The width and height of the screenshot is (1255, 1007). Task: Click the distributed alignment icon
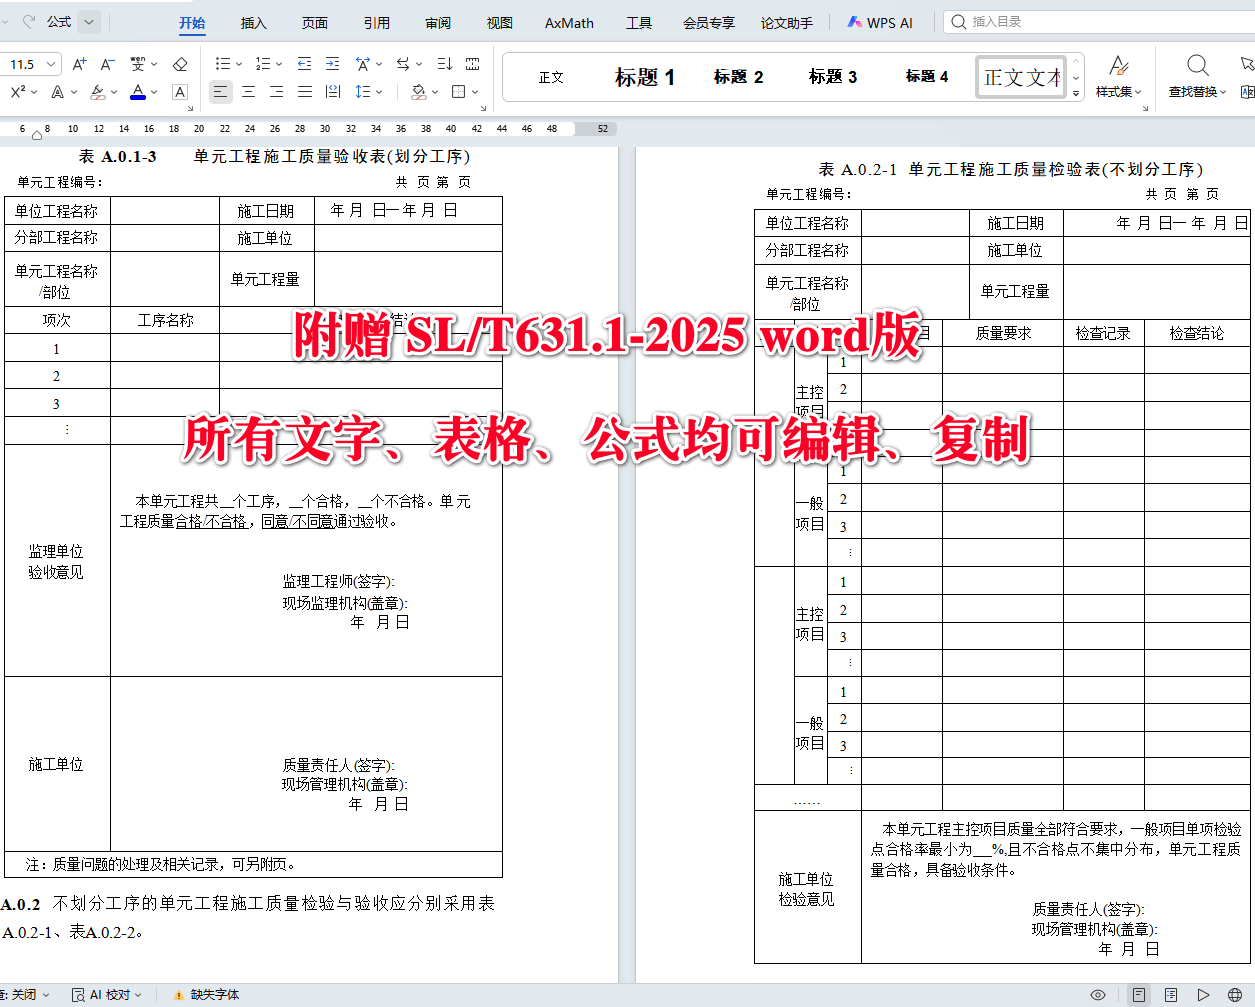tap(333, 92)
